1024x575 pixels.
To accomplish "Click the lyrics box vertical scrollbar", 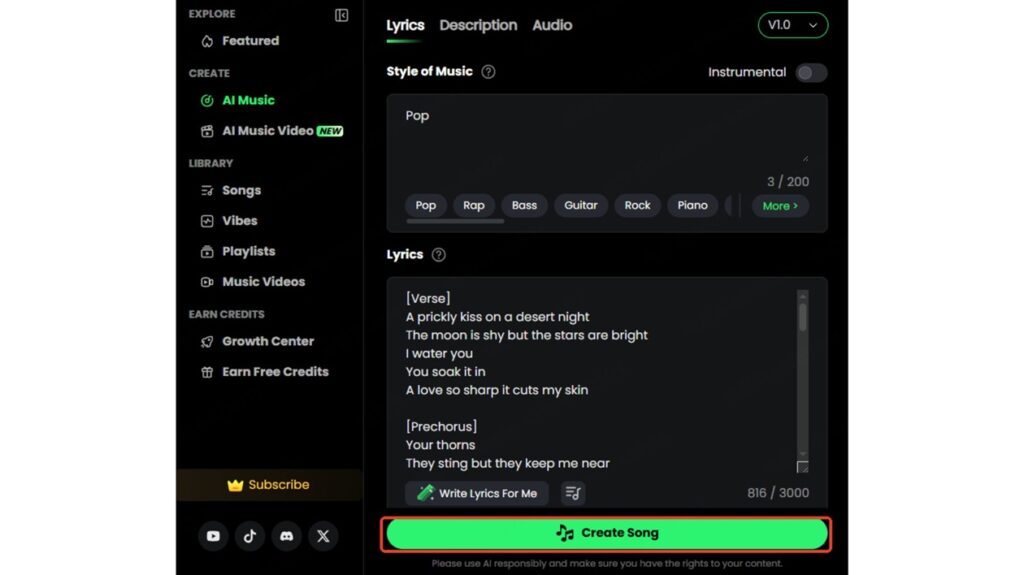I will [x=802, y=318].
